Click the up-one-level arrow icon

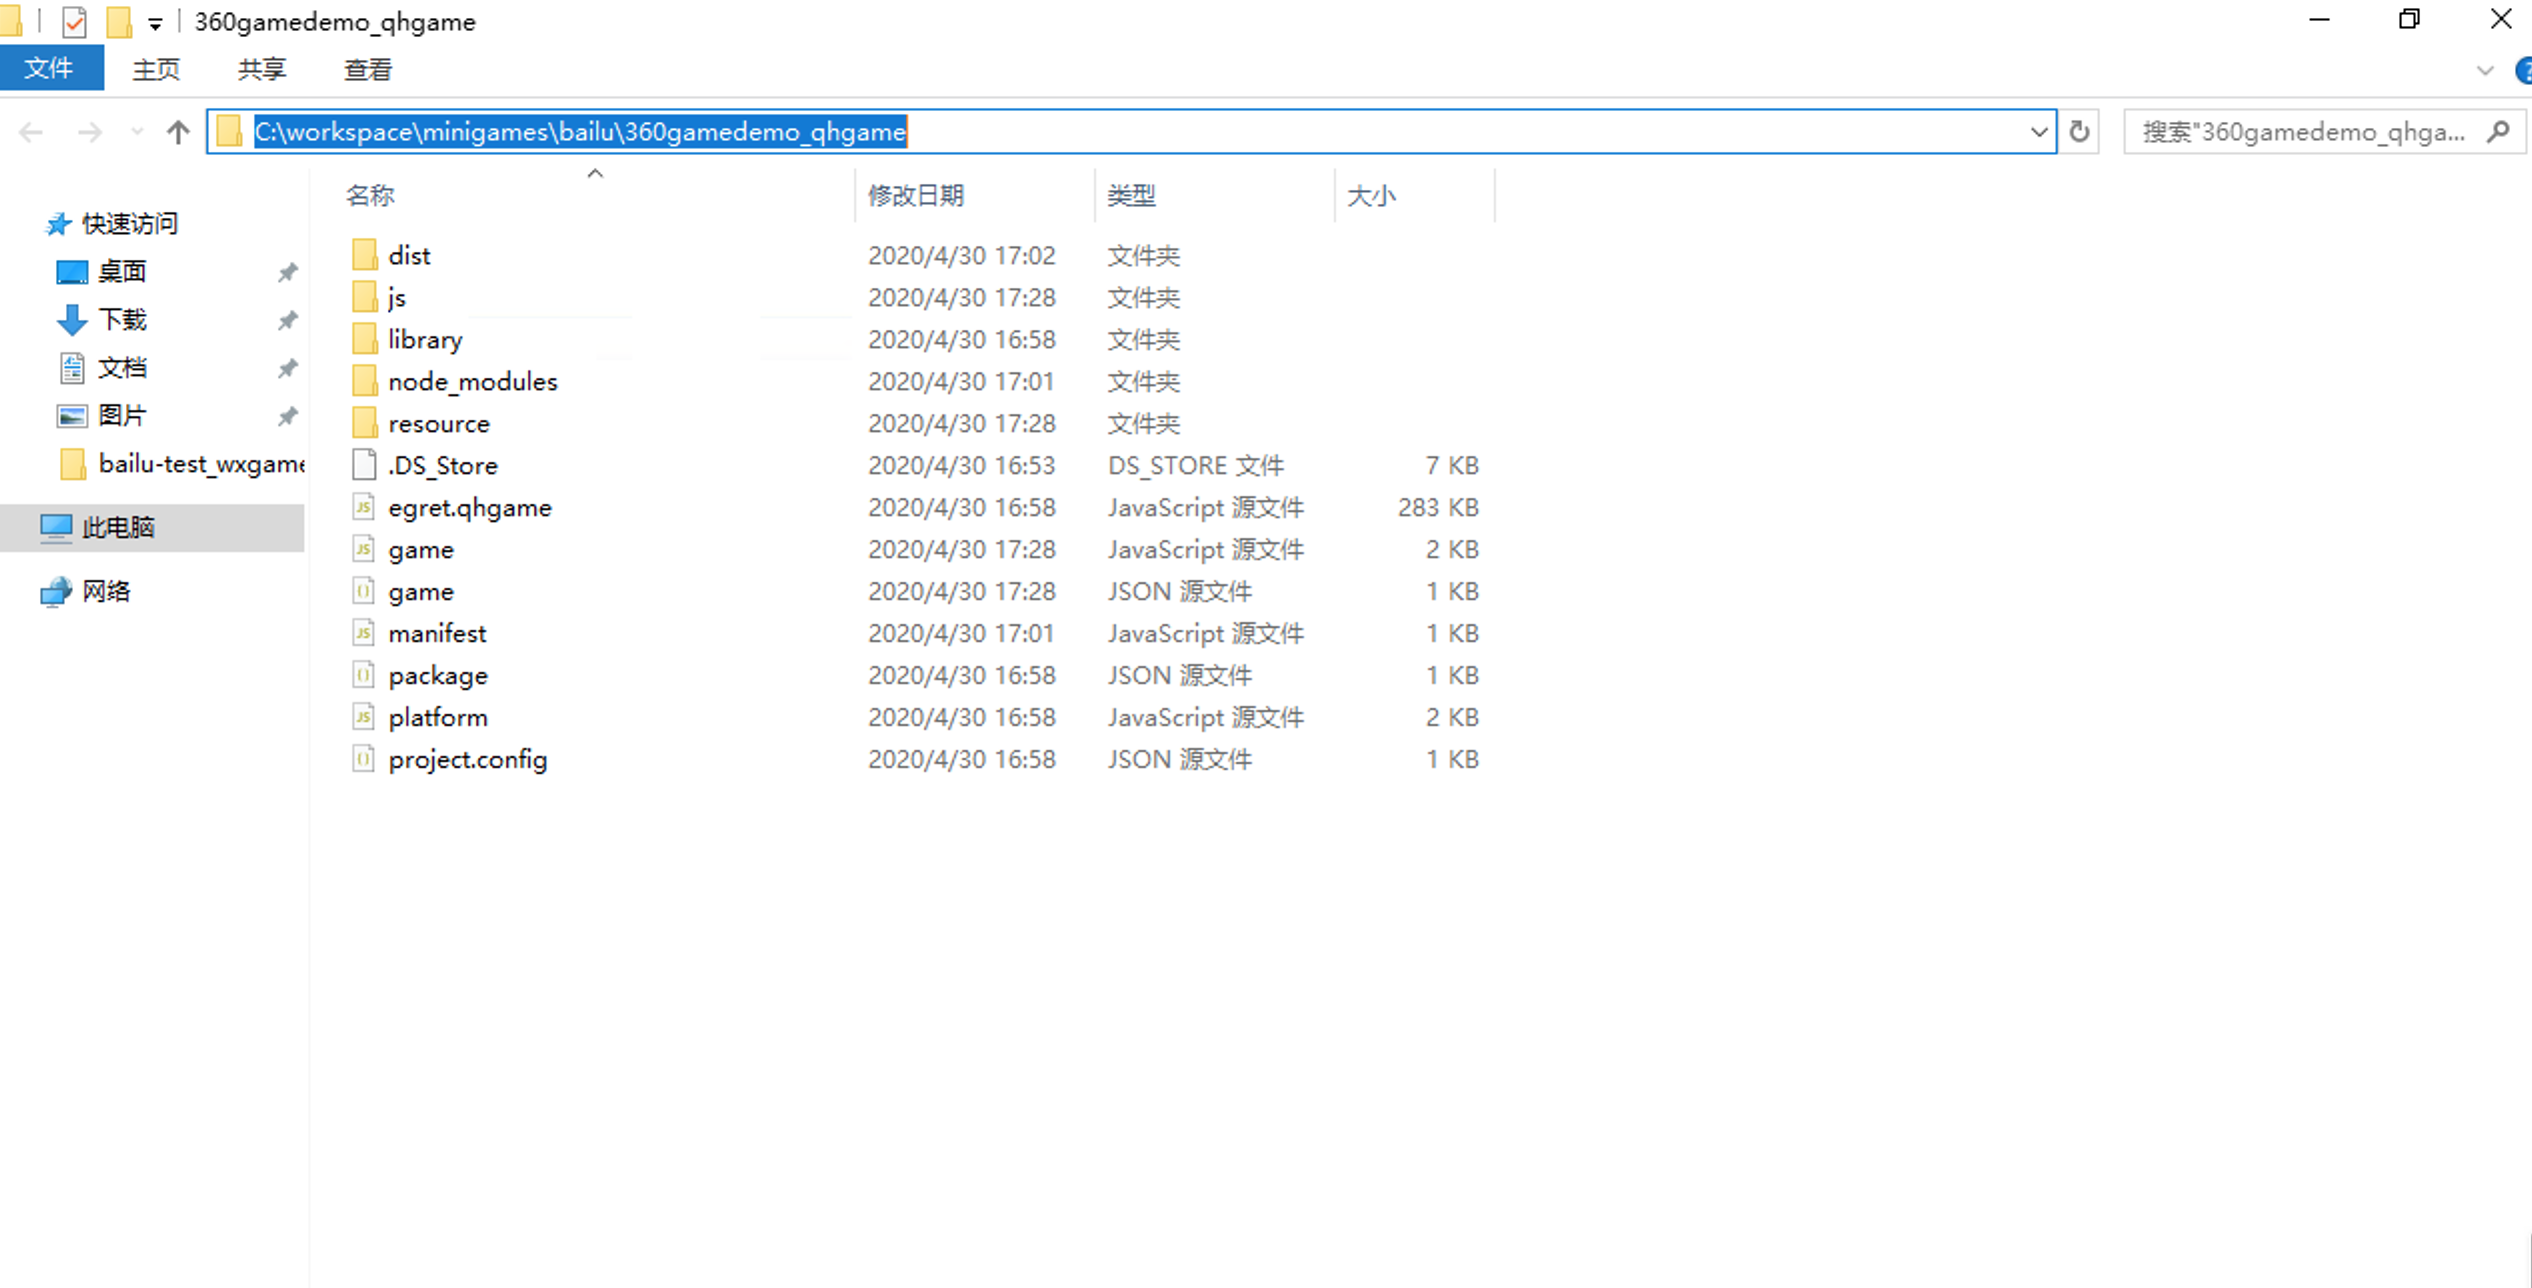(178, 132)
